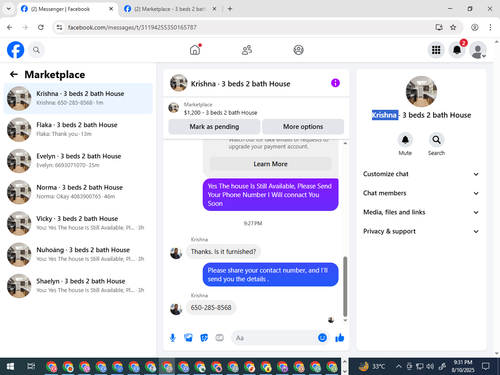
Task: Expand Customize chat section
Action: tap(421, 174)
